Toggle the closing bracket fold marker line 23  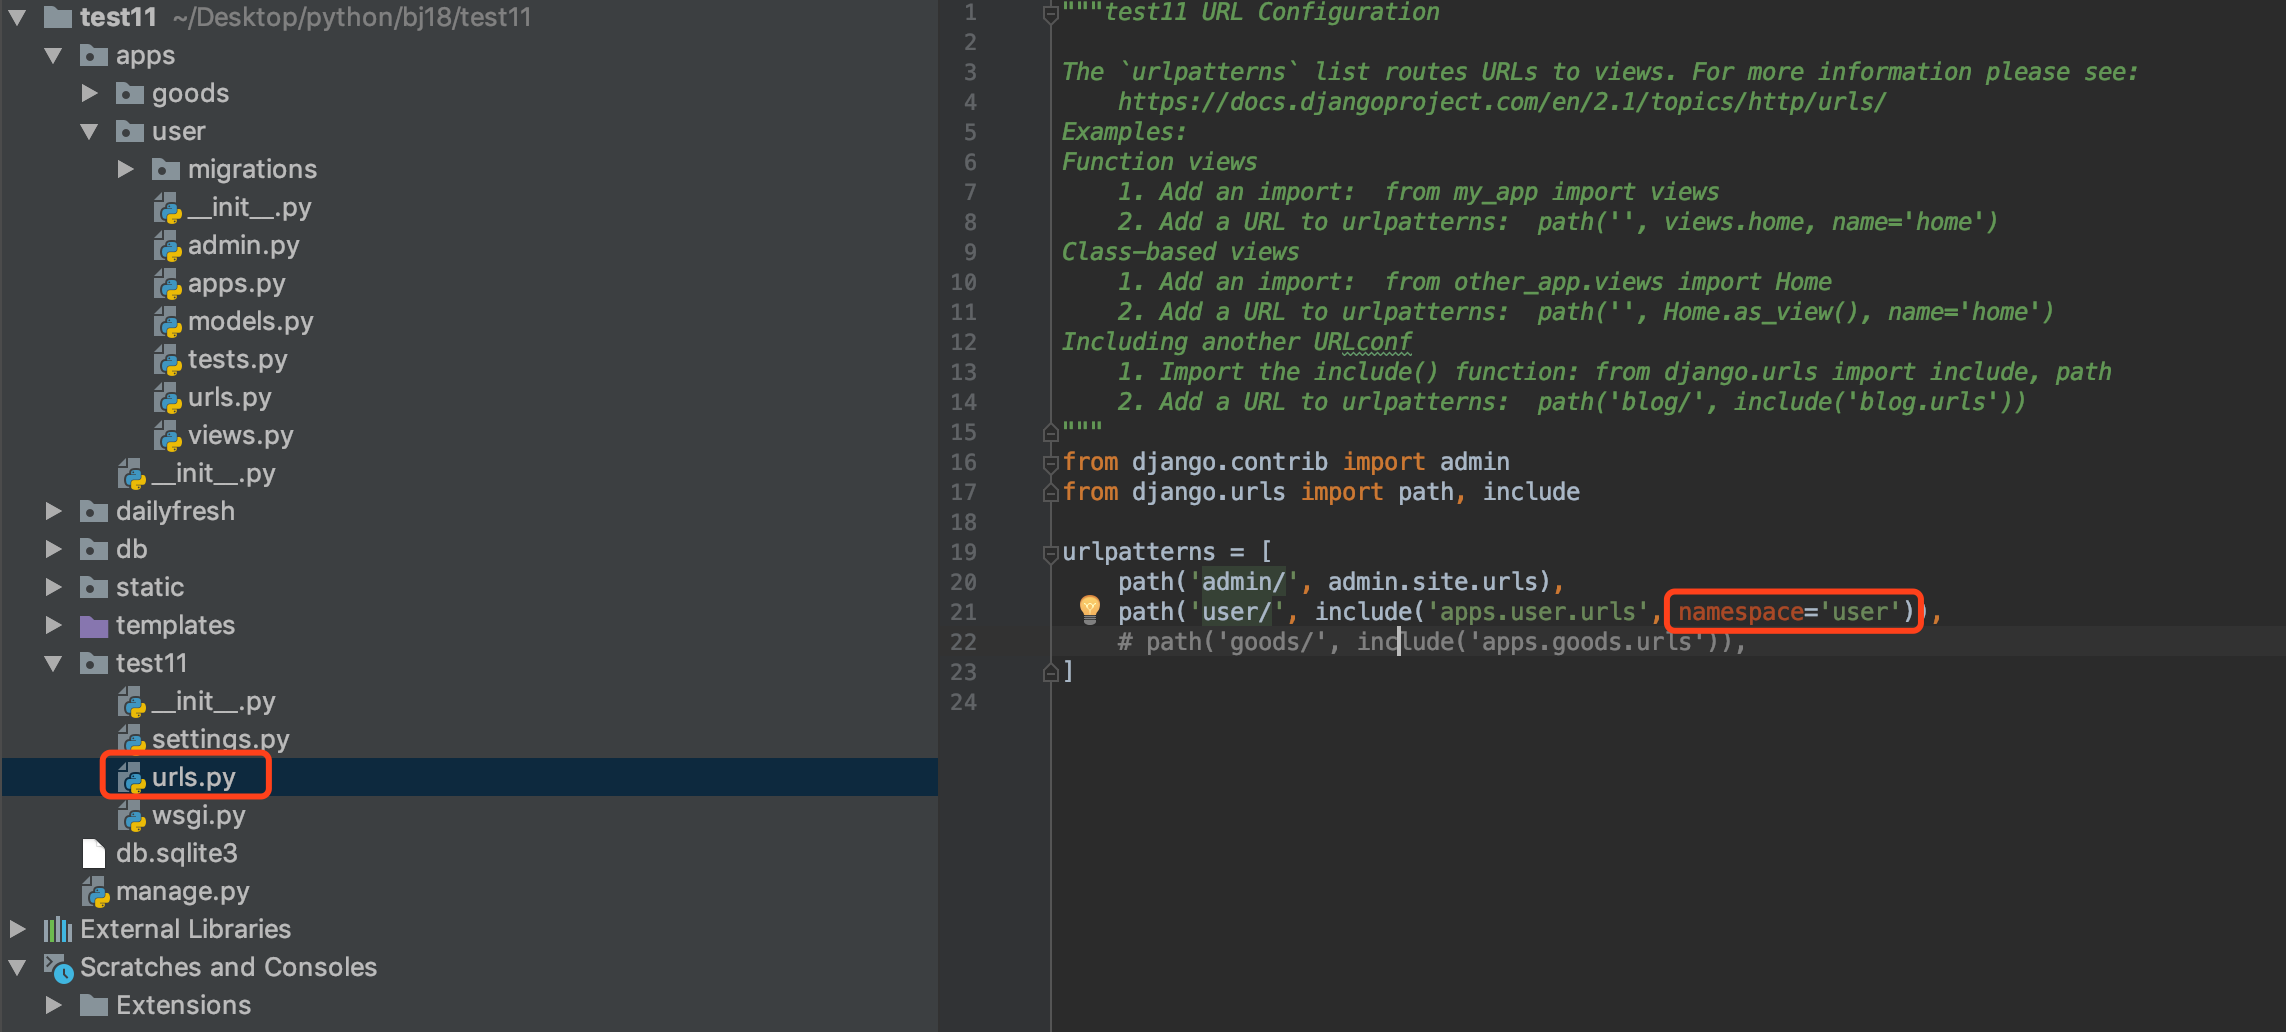1050,672
